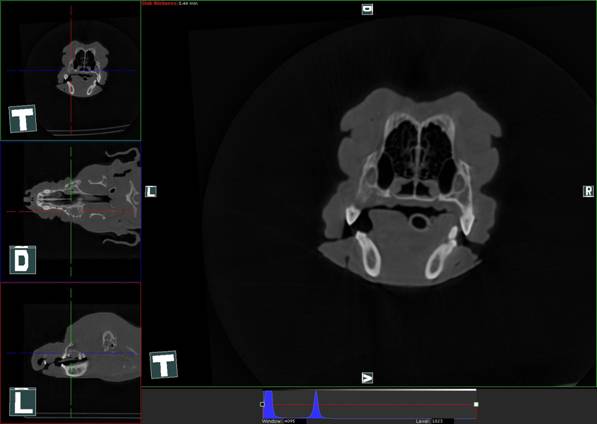This screenshot has height=424, width=597.
Task: Select the transverse slice thumbnail view
Action: 70,71
